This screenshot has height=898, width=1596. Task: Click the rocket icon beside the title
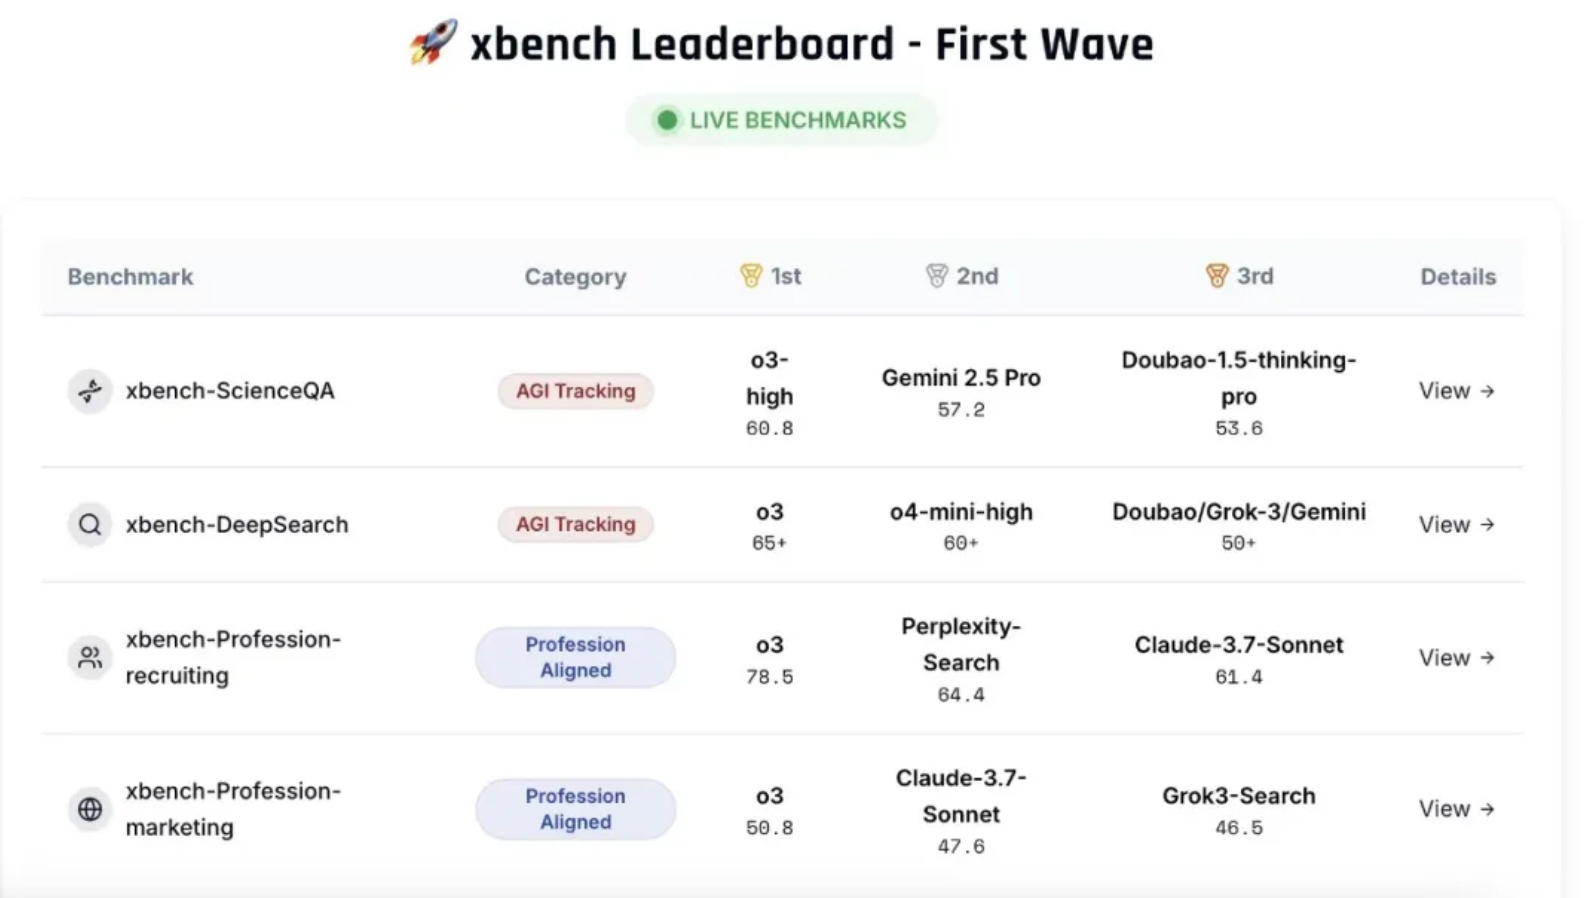[433, 42]
